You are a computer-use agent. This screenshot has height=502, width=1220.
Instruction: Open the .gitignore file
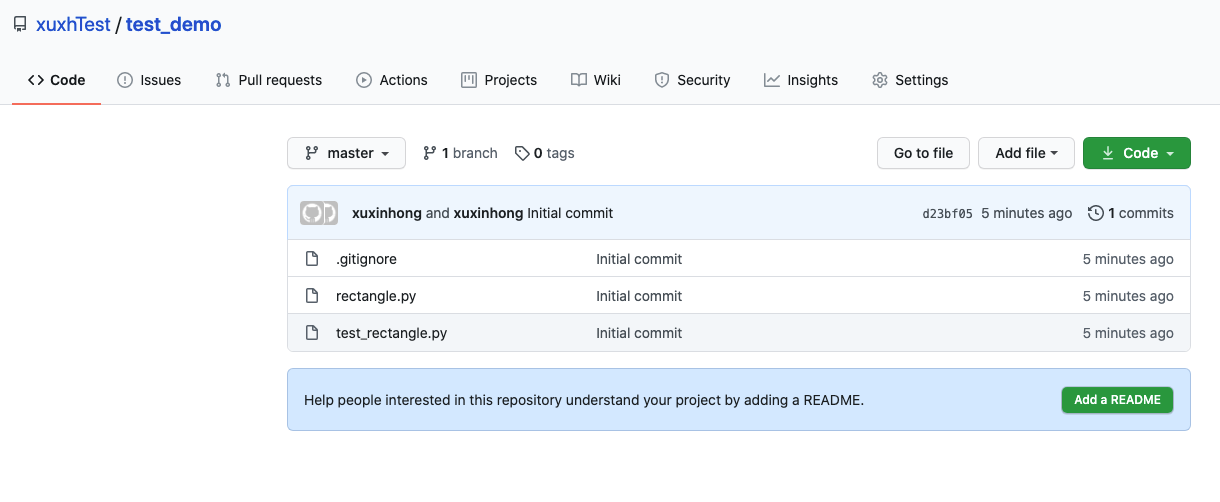pyautogui.click(x=366, y=259)
